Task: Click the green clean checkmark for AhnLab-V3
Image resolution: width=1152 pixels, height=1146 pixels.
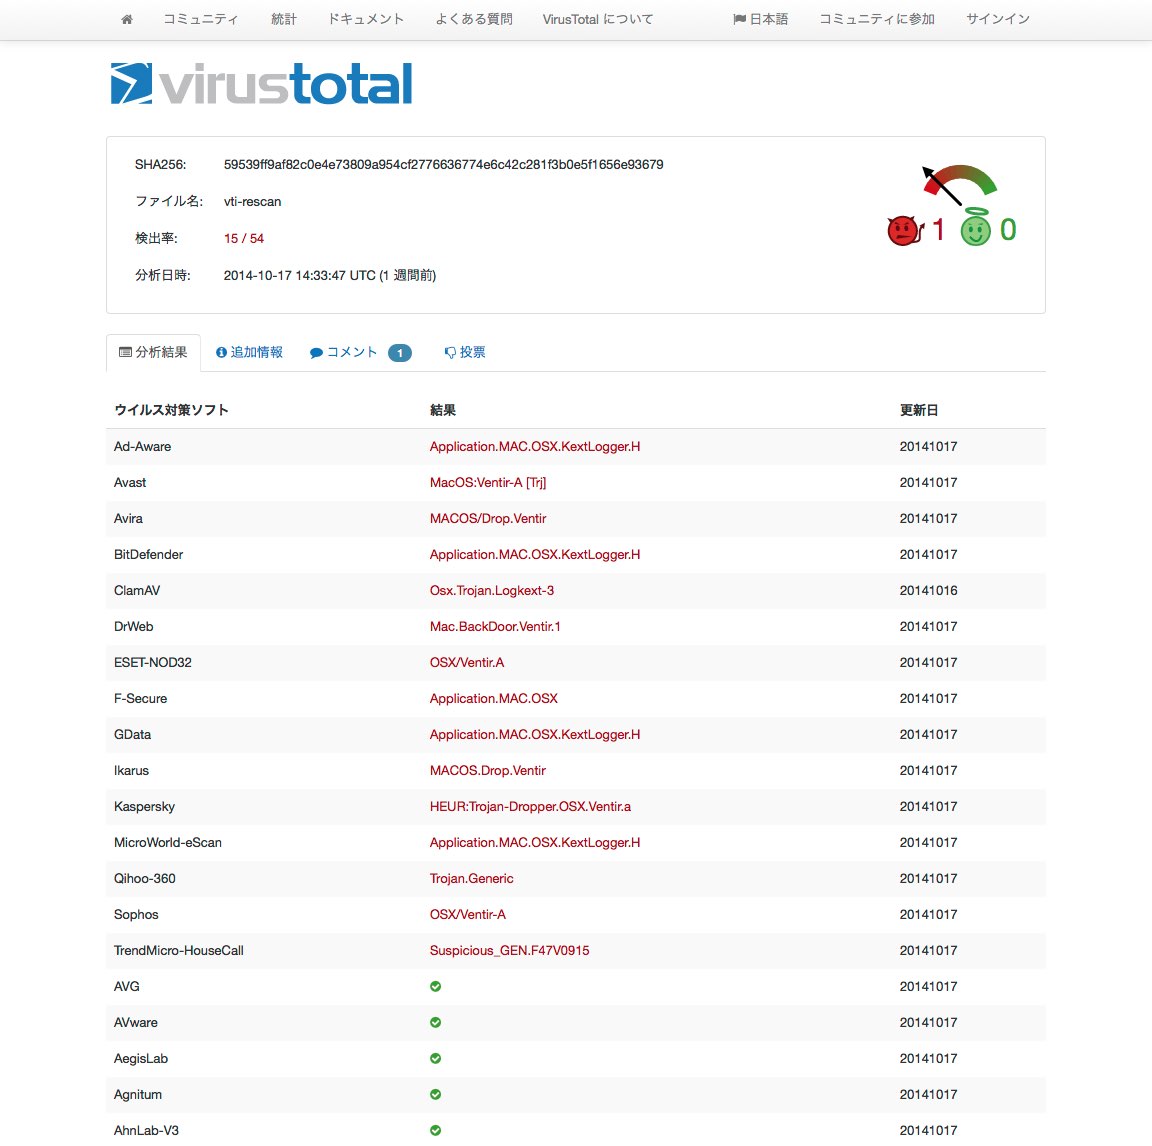Action: 436,1131
